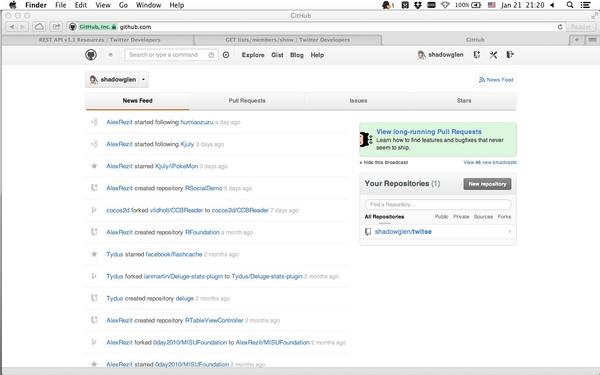Reload page with refresh icon
Image resolution: width=600 pixels, height=375 pixels.
click(x=560, y=27)
